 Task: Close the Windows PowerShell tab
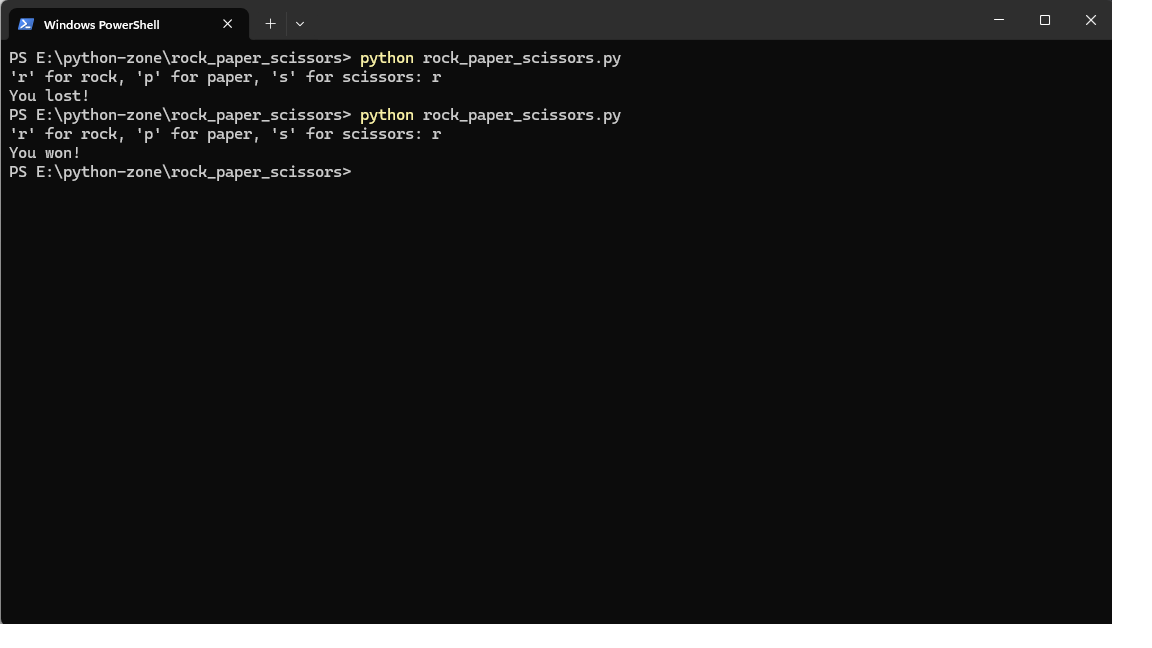227,24
